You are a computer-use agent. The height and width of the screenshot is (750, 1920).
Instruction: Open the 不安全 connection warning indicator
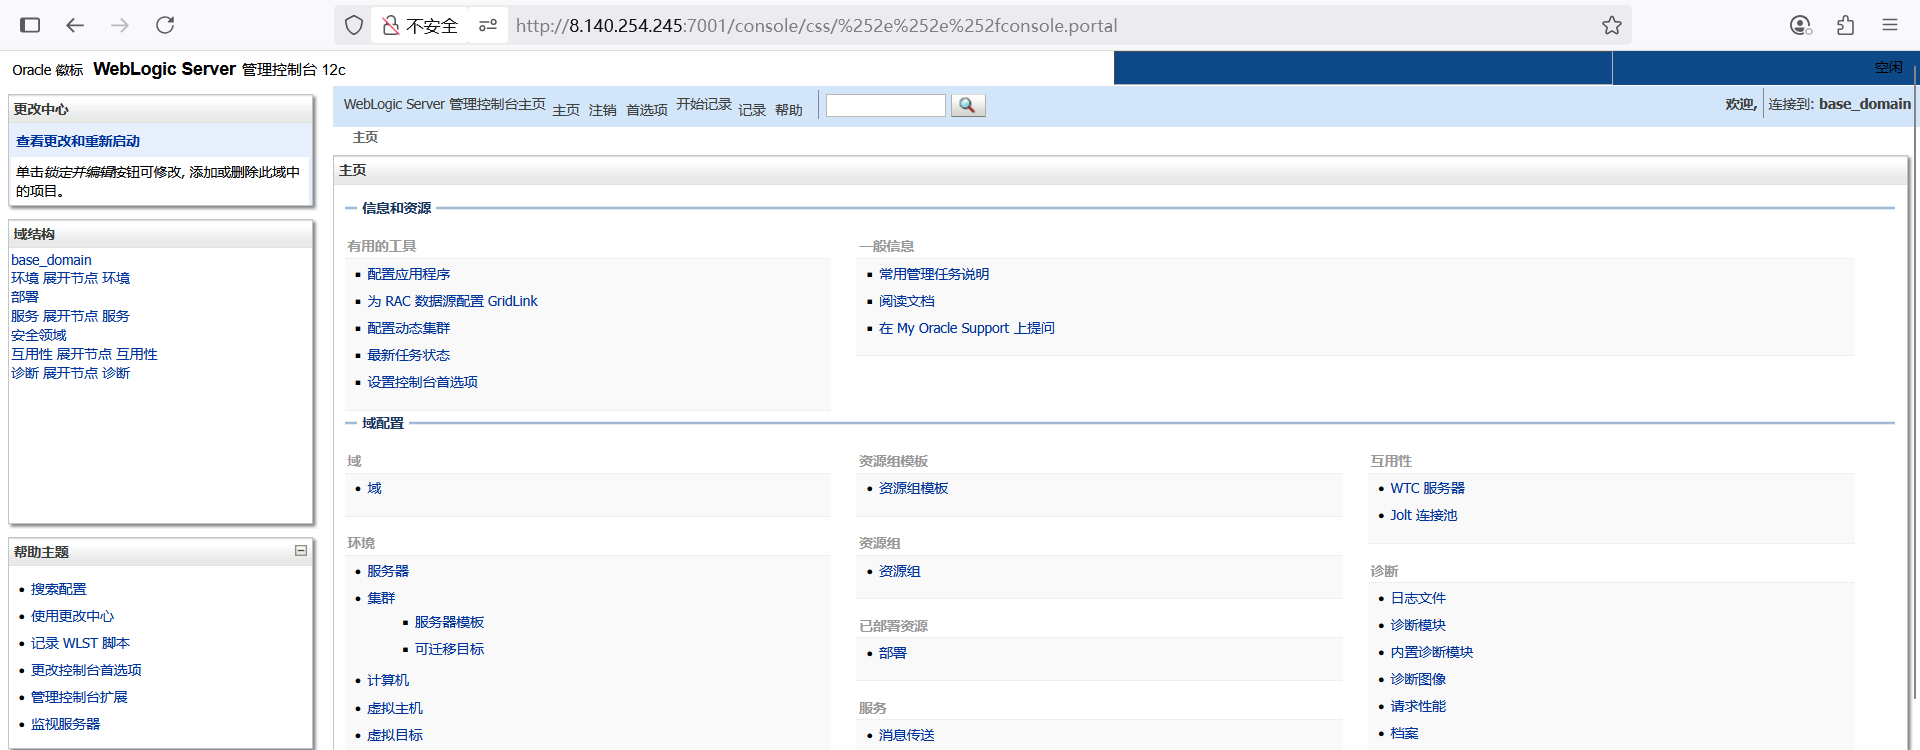tap(420, 25)
